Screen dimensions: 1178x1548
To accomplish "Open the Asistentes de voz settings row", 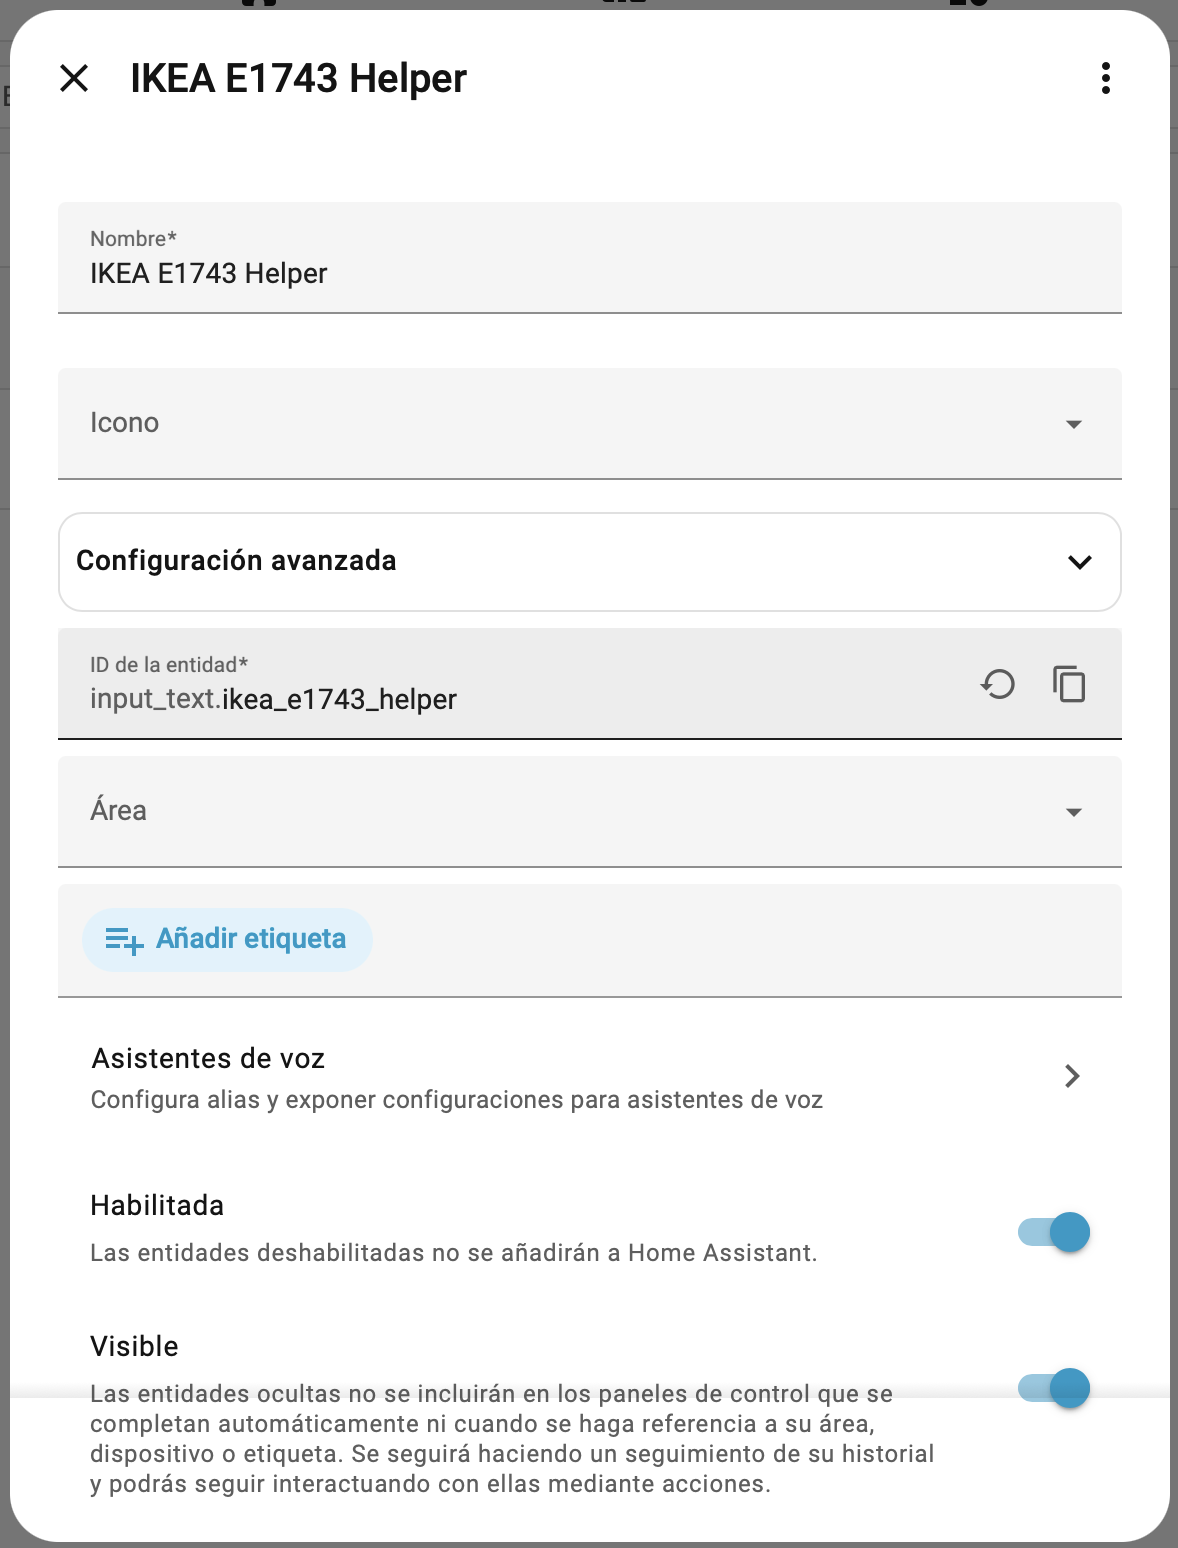I will tap(456, 1078).
